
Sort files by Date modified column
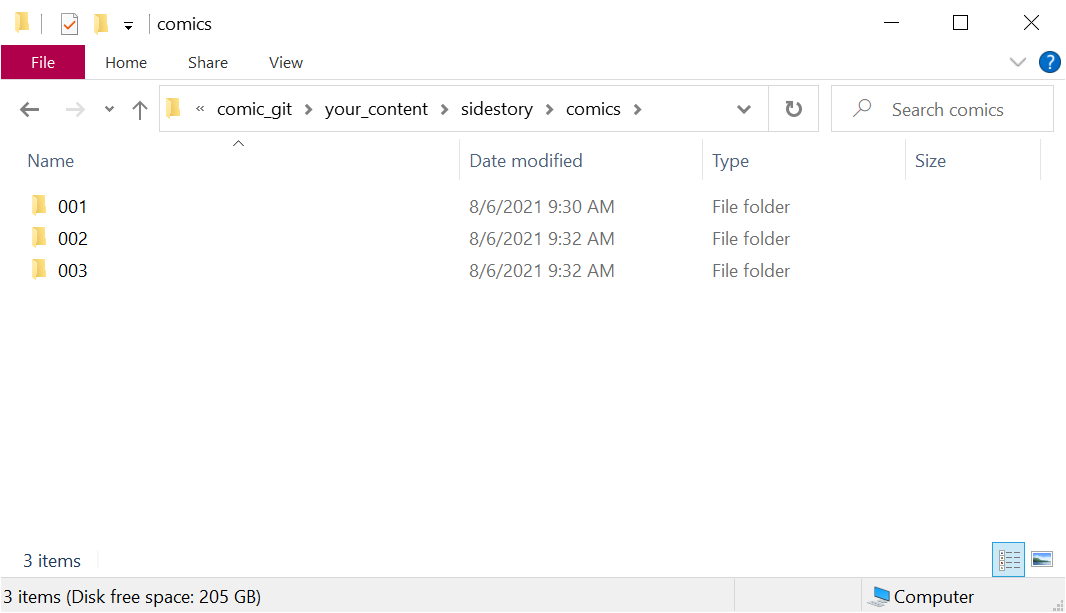(x=526, y=161)
